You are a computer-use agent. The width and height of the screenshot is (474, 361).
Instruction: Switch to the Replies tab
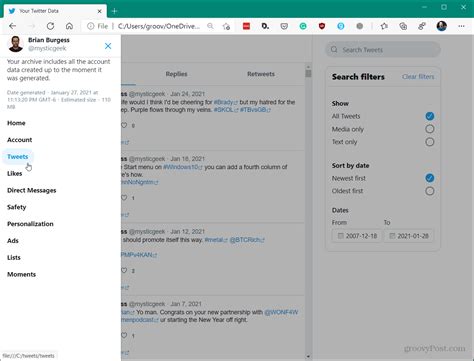(x=176, y=74)
